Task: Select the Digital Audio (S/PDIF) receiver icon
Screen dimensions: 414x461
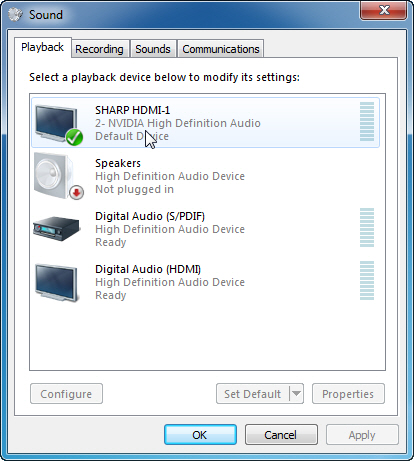Action: 57,229
